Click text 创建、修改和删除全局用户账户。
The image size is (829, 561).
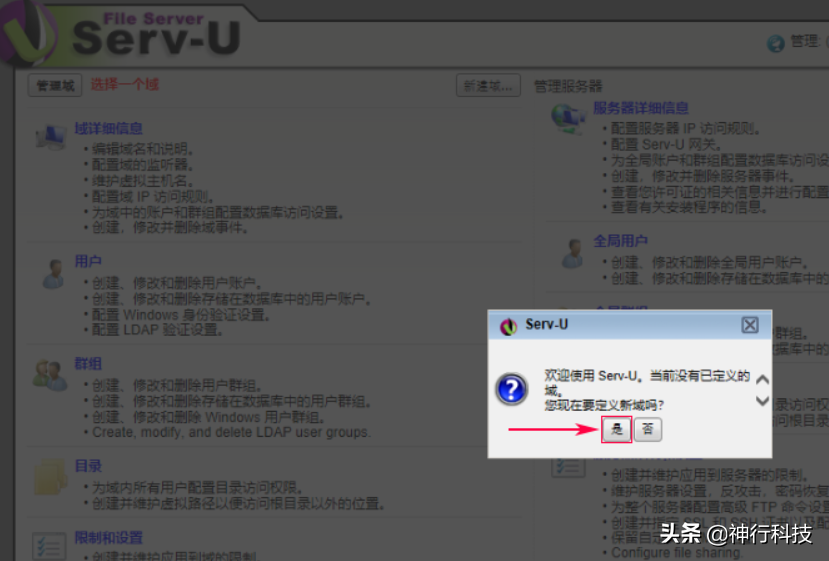710,262
